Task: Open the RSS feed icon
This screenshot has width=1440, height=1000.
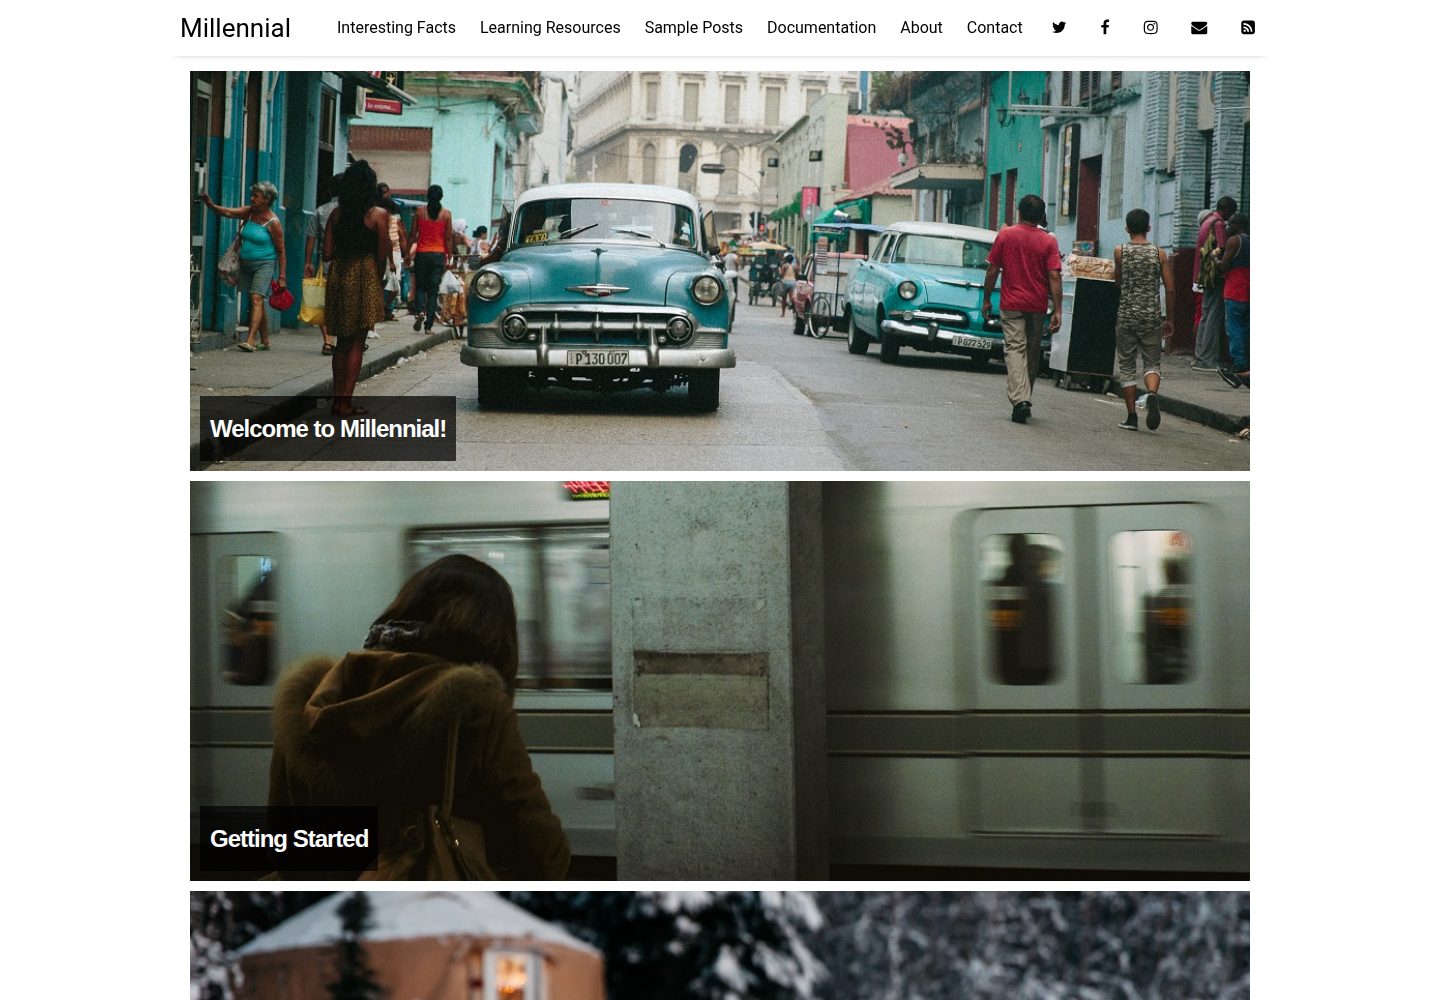Action: pos(1248,28)
